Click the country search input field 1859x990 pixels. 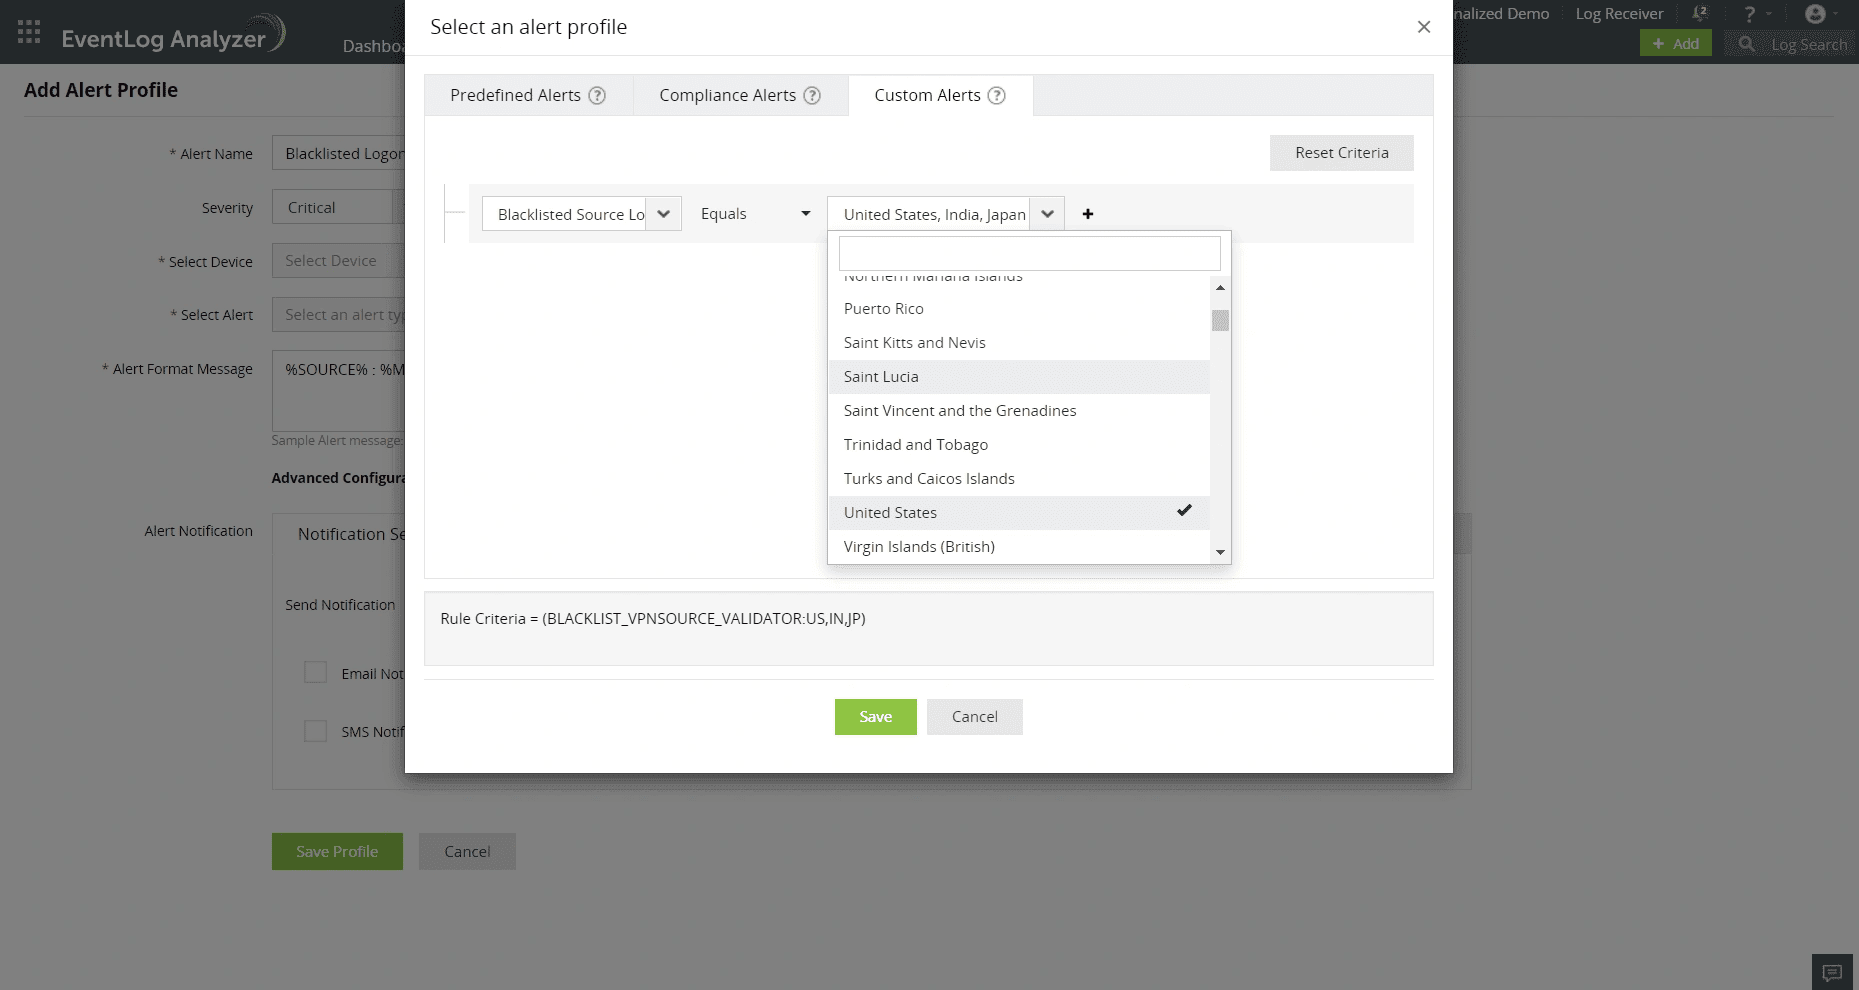click(x=1030, y=253)
